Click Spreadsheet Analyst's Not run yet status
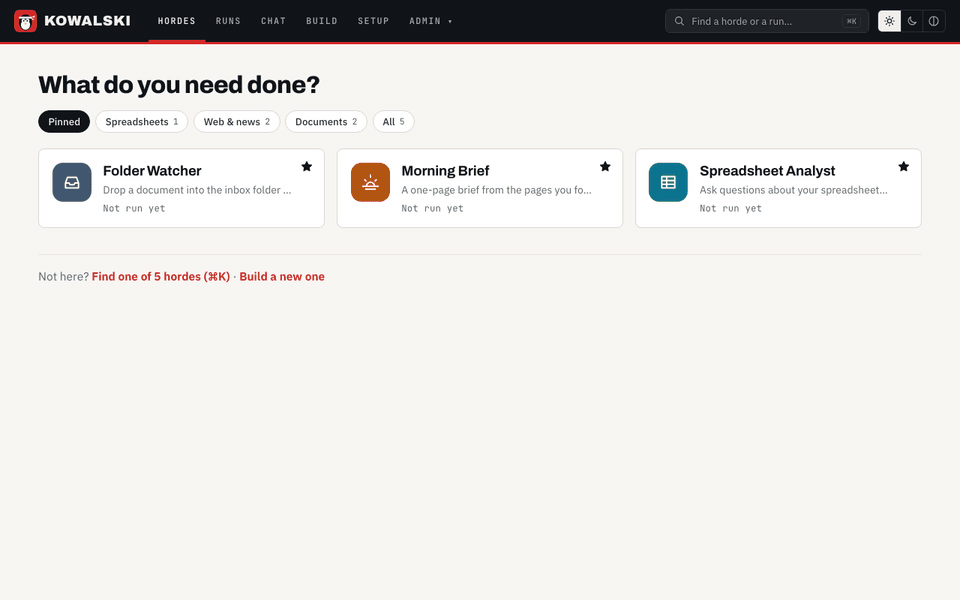 coord(730,208)
